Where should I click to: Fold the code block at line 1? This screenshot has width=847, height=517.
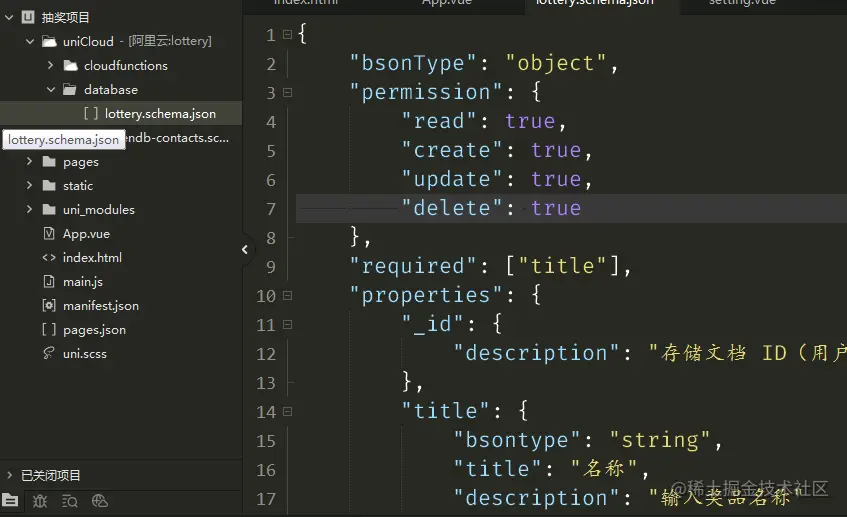(x=287, y=35)
